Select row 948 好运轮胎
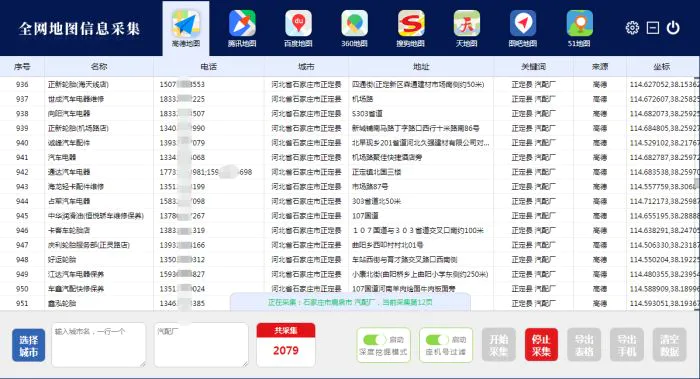 350,259
